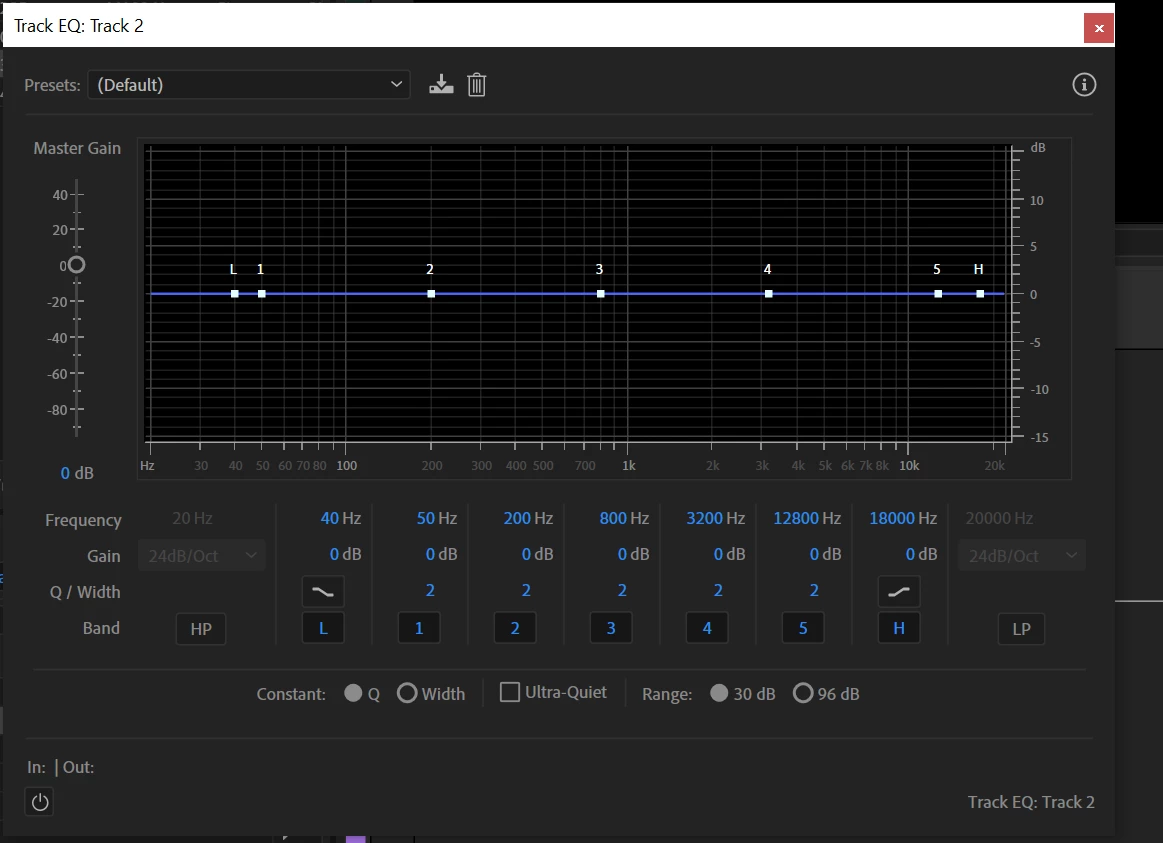Click the Master Gain slider knob

[76, 265]
